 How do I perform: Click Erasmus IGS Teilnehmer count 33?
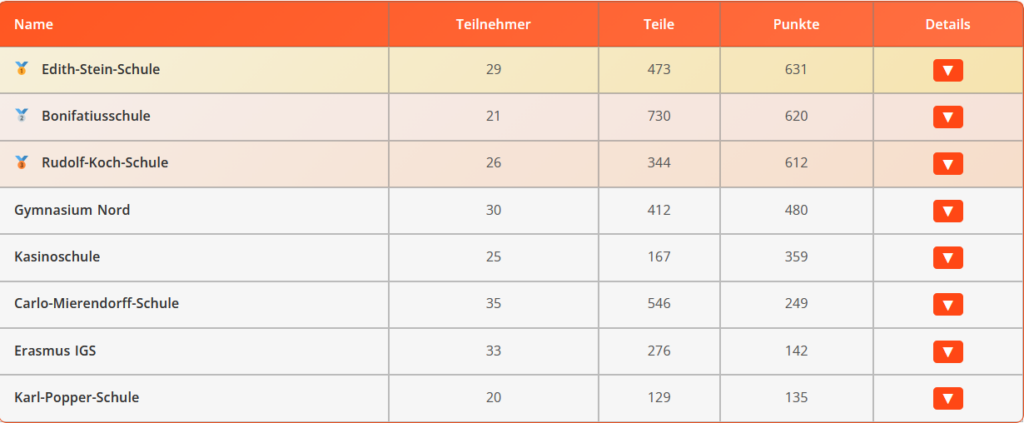tap(493, 351)
